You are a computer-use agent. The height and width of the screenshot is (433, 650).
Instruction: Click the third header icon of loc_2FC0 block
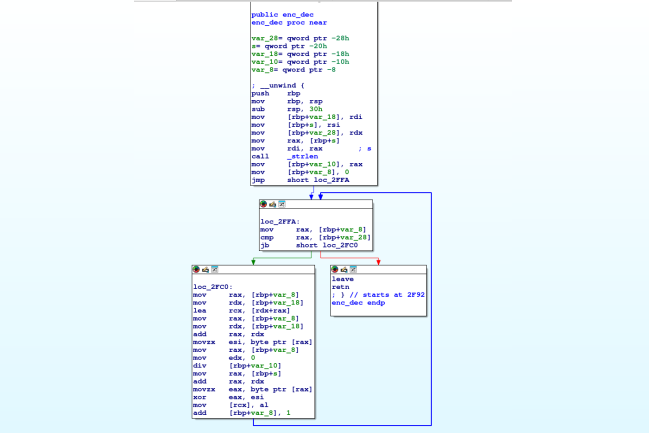tap(215, 269)
